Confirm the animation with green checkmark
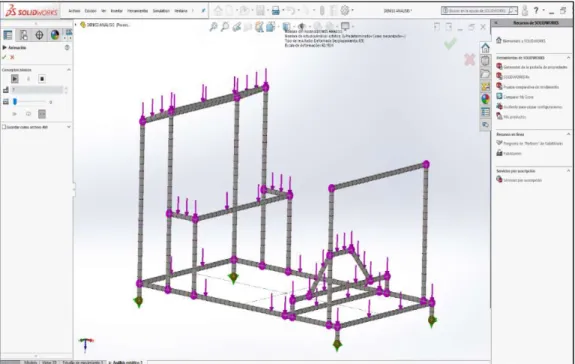Image resolution: width=575 pixels, height=364 pixels. (x=4, y=57)
